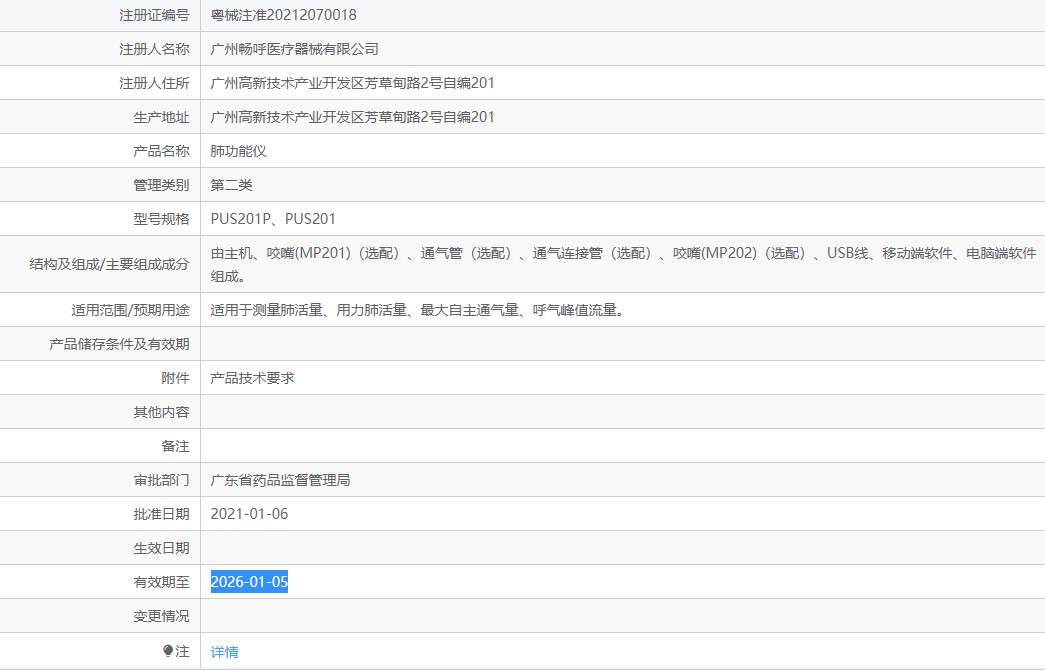Click the 注册人住所 label

pos(154,83)
